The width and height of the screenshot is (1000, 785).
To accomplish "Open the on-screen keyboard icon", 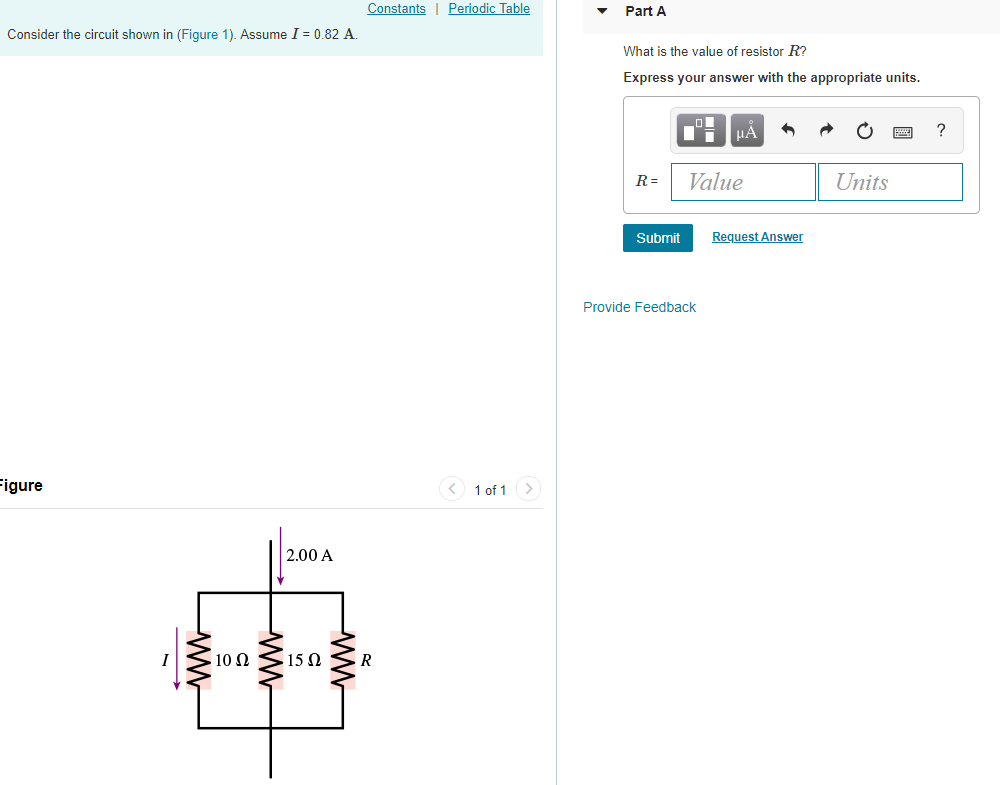I will (x=902, y=130).
